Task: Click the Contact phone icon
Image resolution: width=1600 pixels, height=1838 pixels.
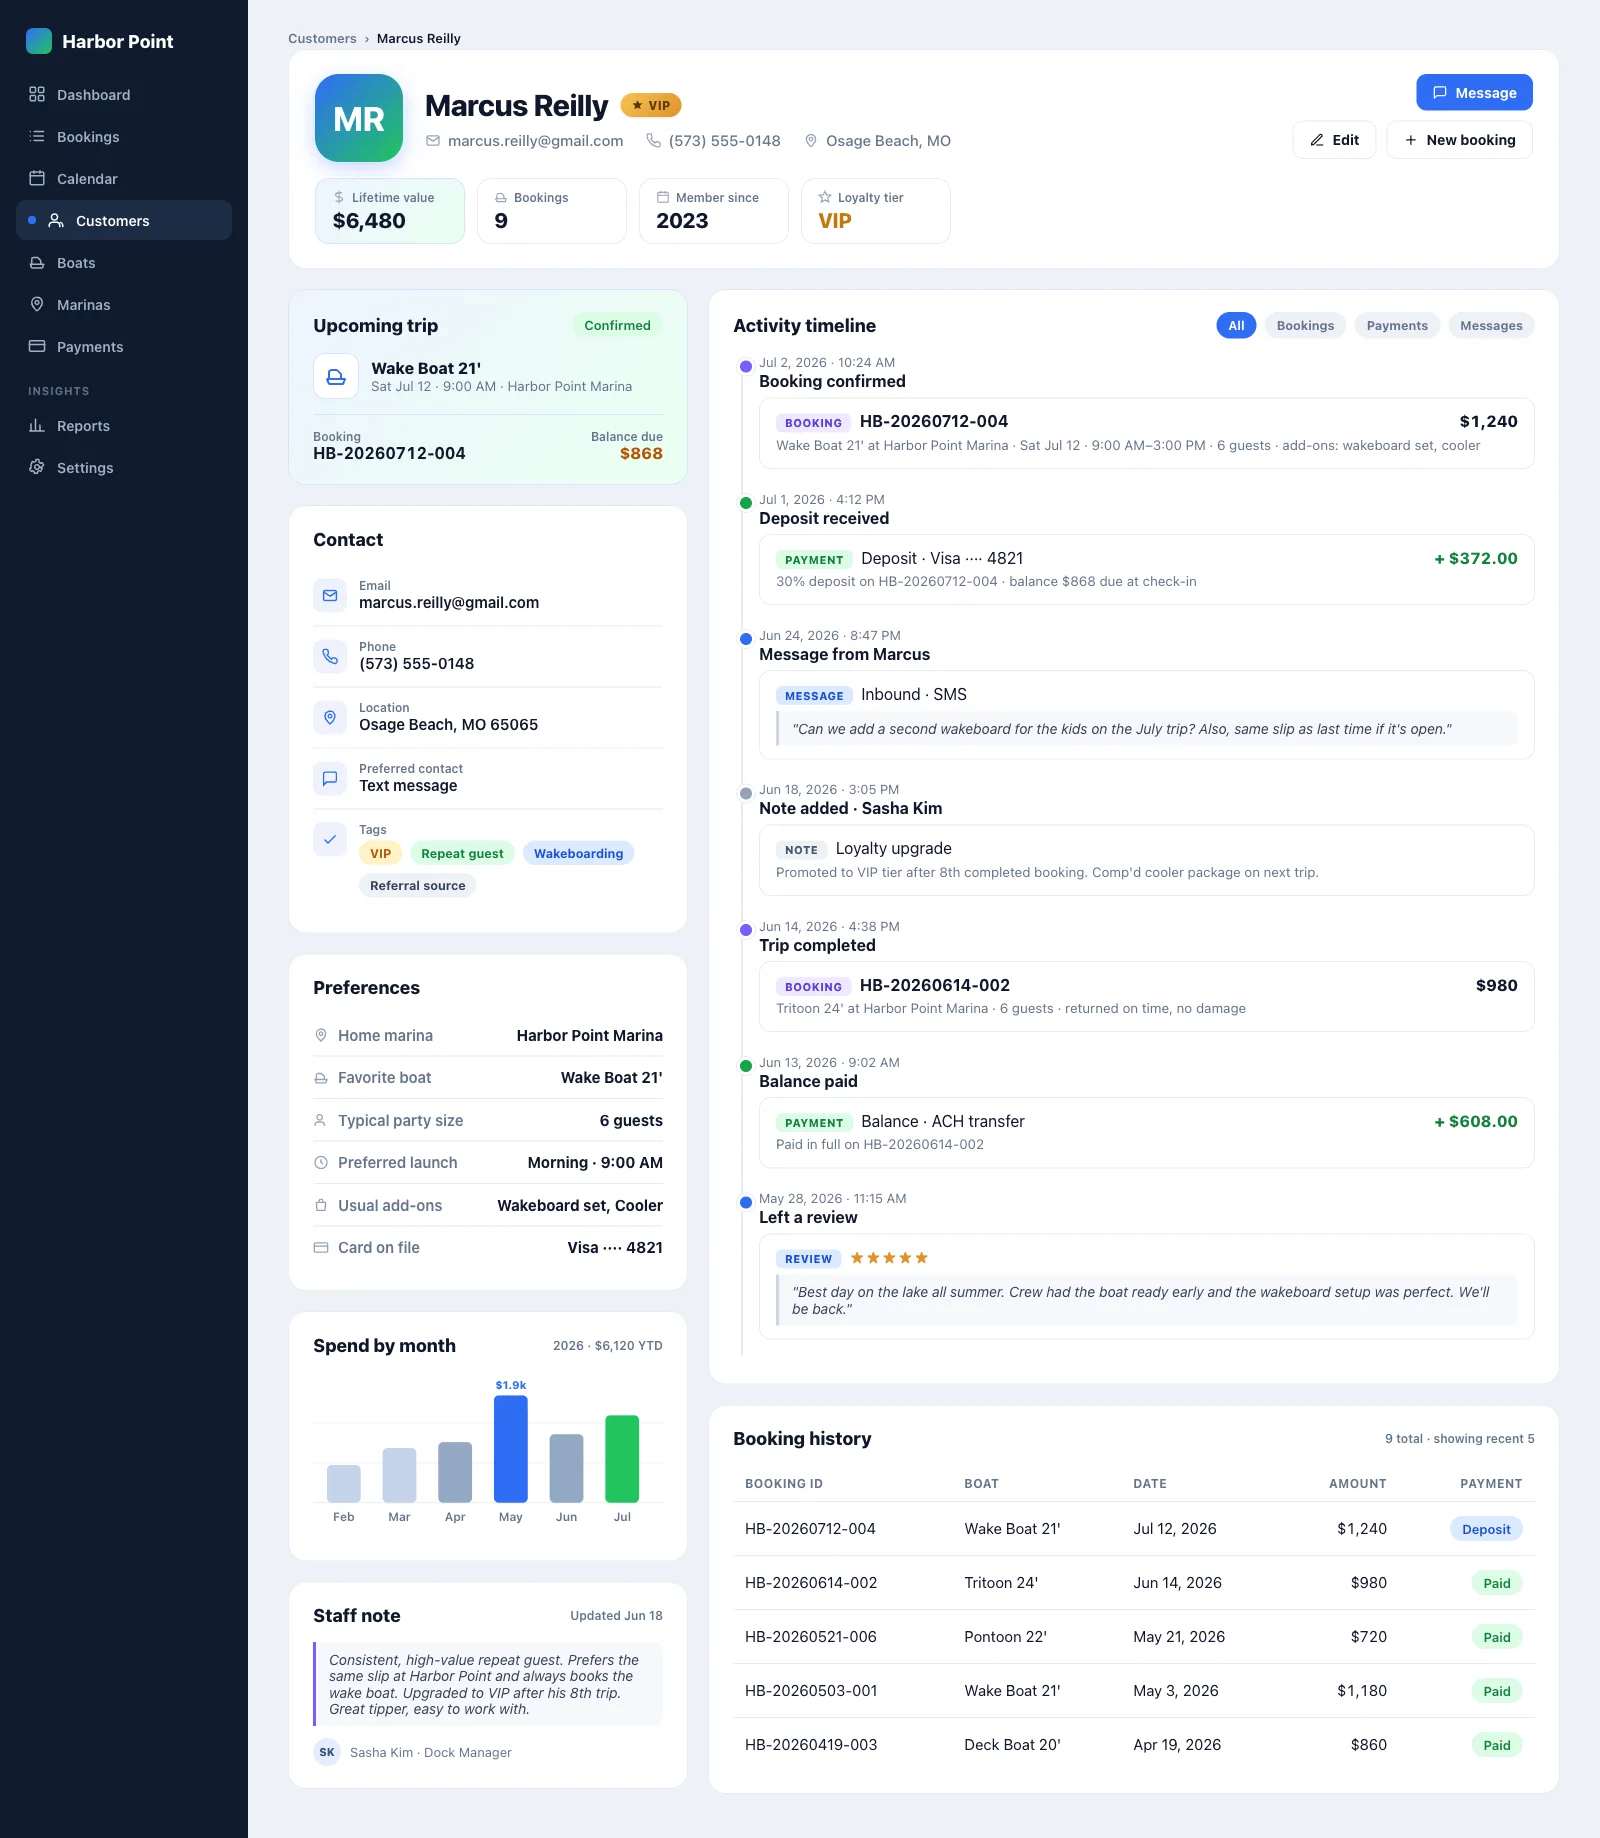Action: (x=330, y=656)
